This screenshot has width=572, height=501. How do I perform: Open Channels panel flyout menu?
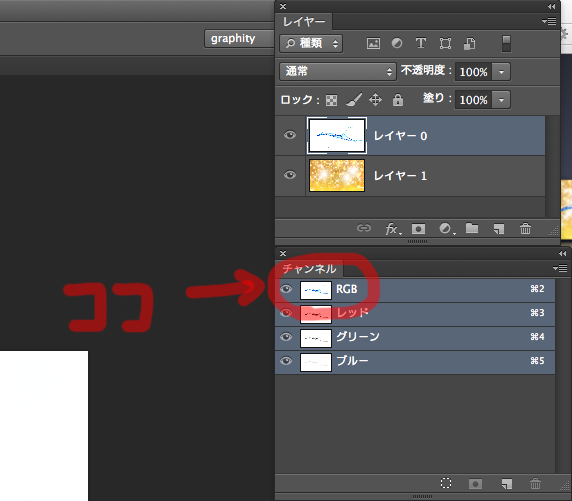point(560,269)
